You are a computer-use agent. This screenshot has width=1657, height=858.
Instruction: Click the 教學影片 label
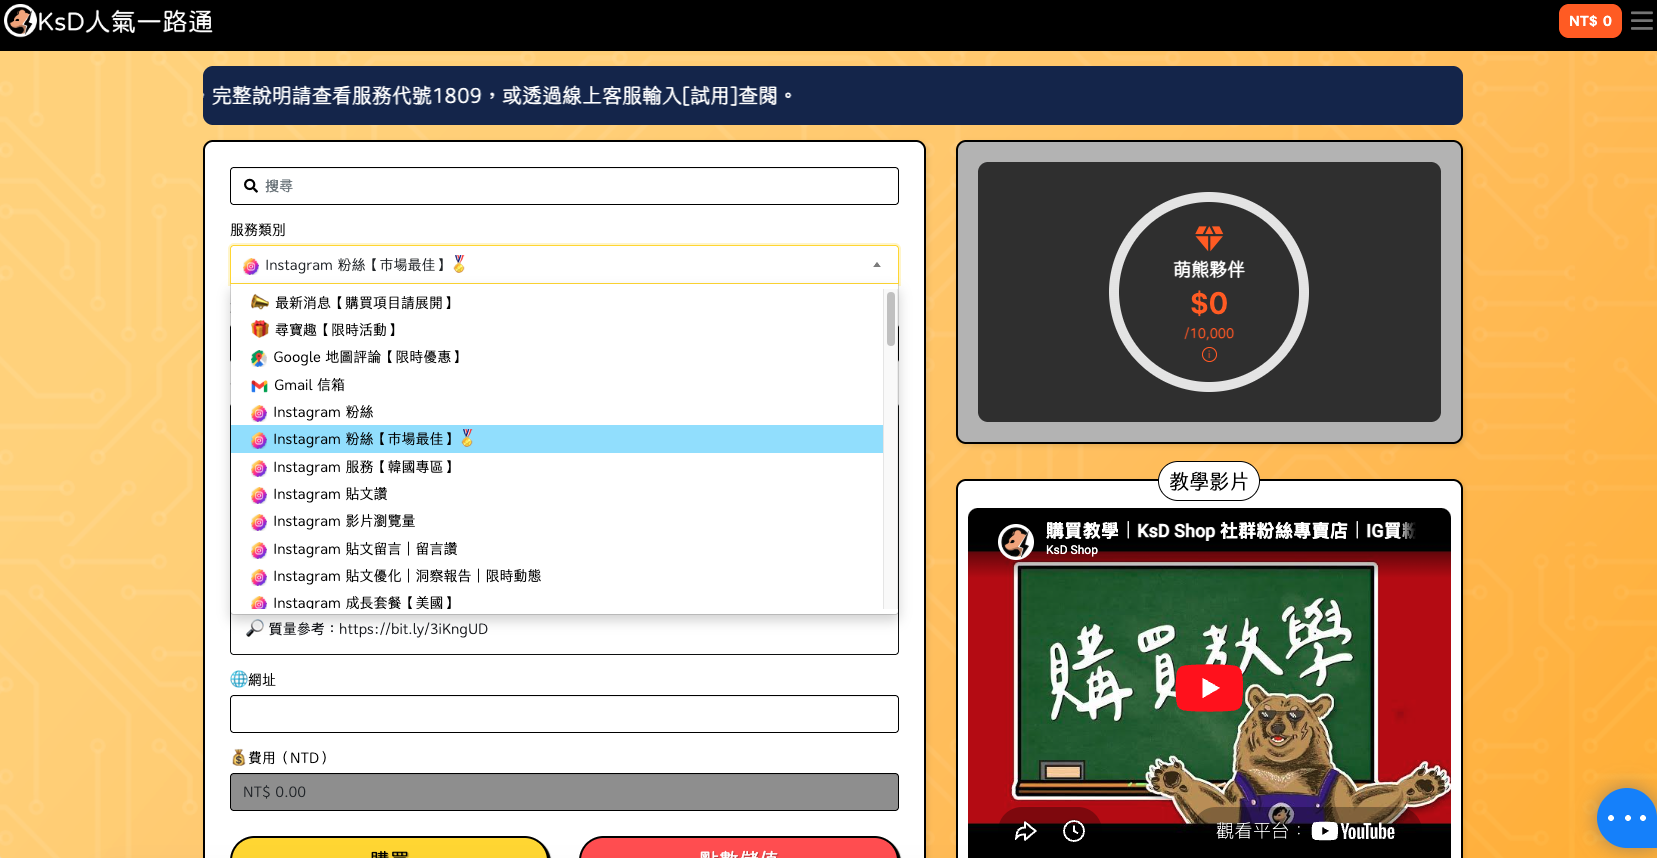point(1209,481)
